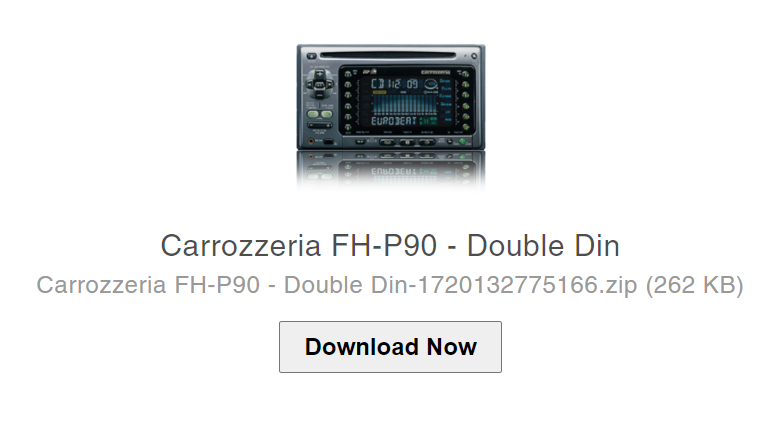This screenshot has width=780, height=423.
Task: Click the audio jack at stereo bottom-left
Action: 311,141
